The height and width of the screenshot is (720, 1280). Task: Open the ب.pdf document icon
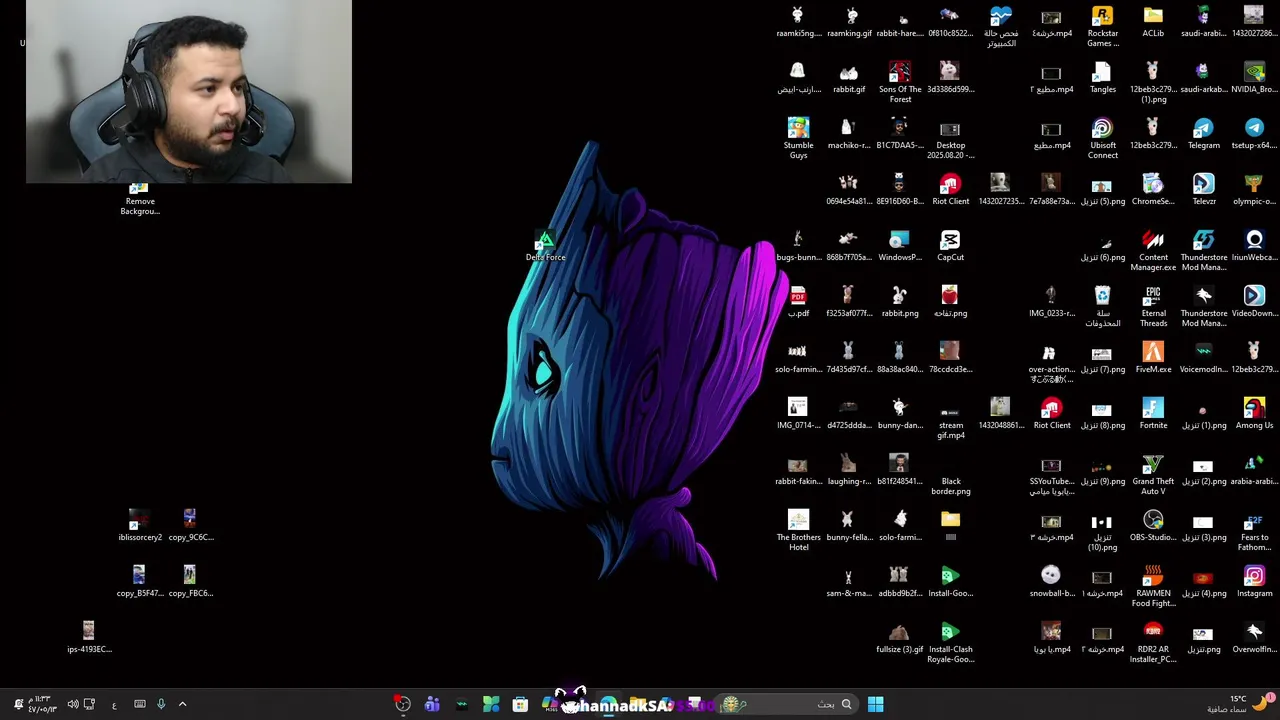click(798, 301)
